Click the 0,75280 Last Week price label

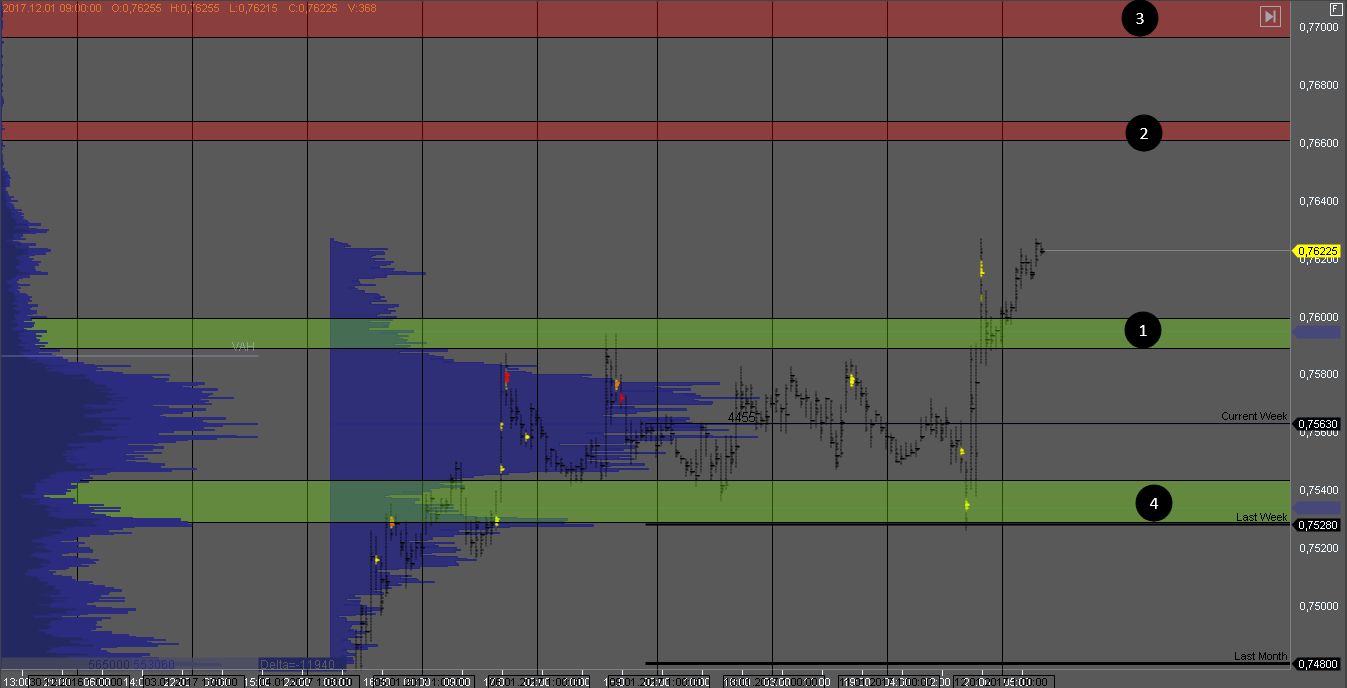click(x=1318, y=525)
